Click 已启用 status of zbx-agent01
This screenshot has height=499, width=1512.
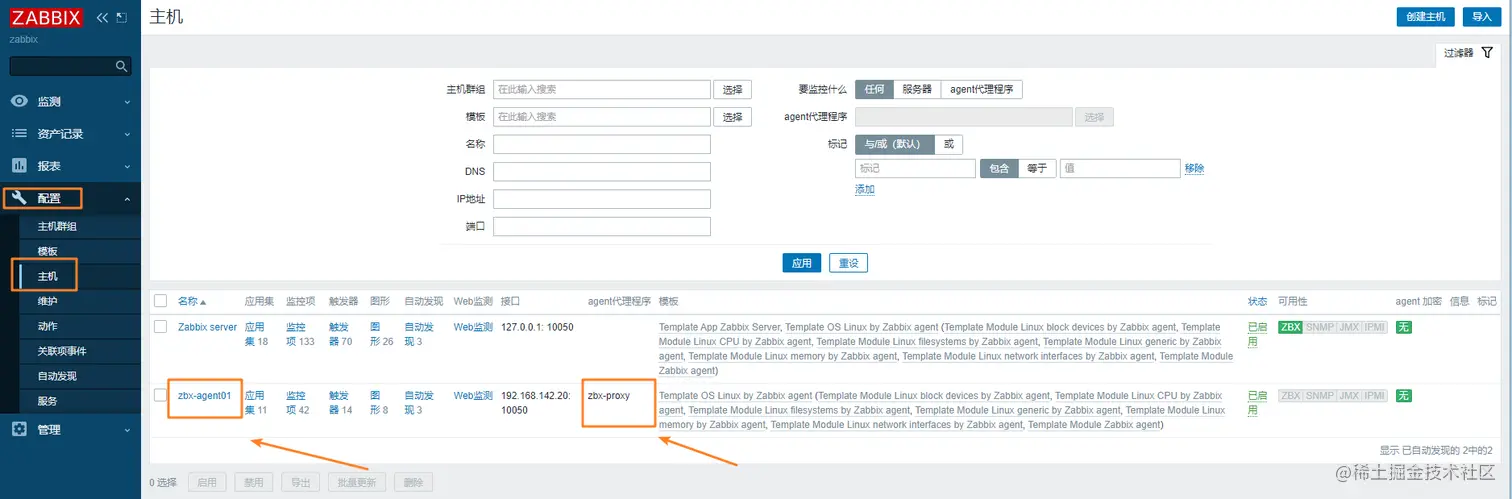tap(1257, 402)
